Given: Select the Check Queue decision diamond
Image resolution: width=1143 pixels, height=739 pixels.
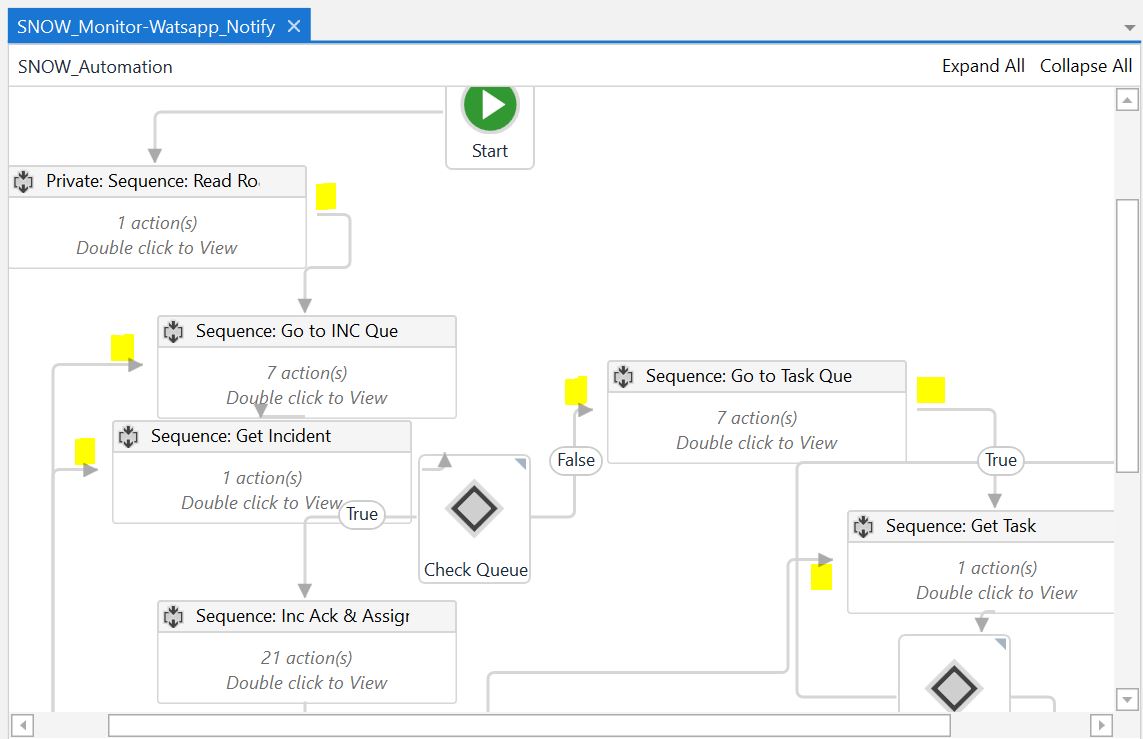Looking at the screenshot, I should pos(474,508).
